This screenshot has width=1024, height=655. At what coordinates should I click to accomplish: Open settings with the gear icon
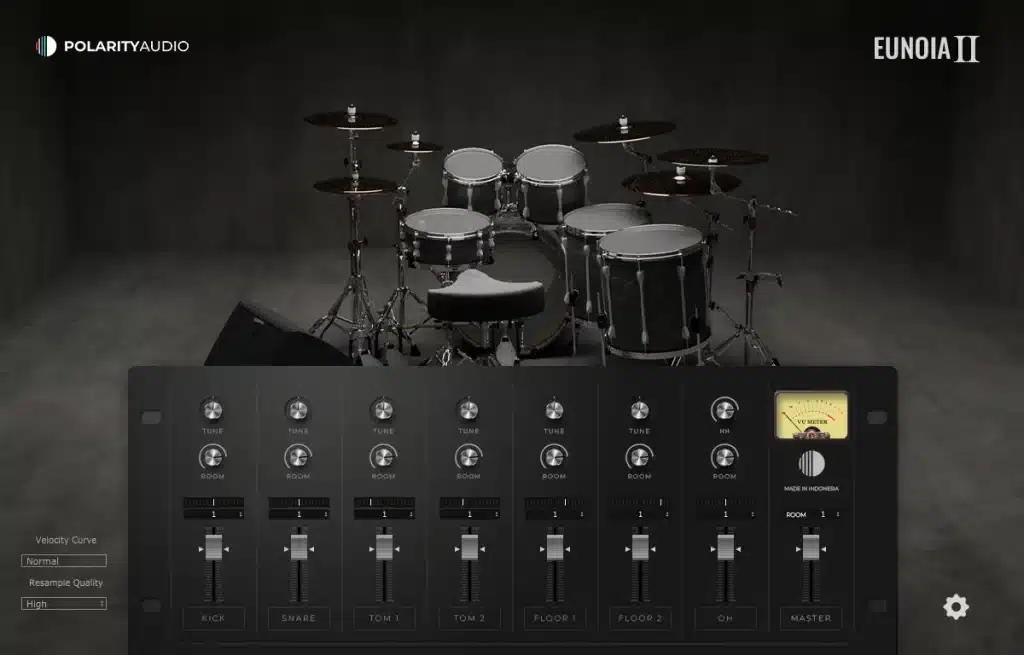[x=956, y=607]
